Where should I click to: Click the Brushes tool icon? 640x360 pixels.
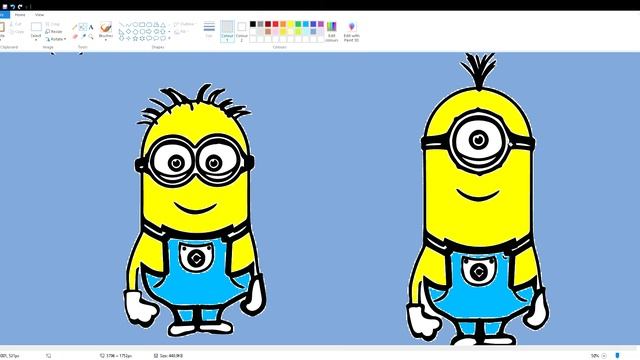click(106, 27)
